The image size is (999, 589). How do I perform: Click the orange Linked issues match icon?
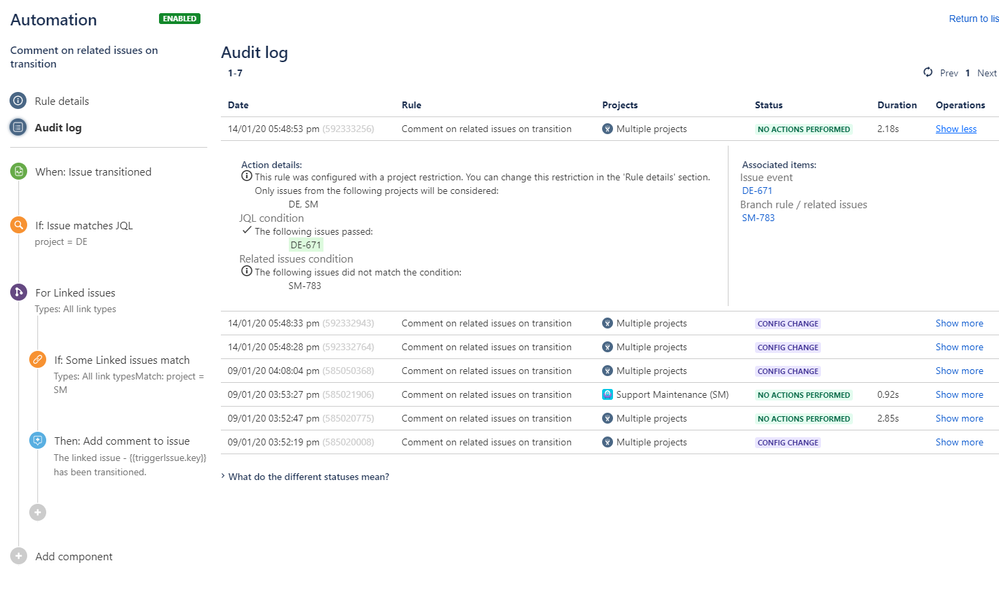pos(38,360)
